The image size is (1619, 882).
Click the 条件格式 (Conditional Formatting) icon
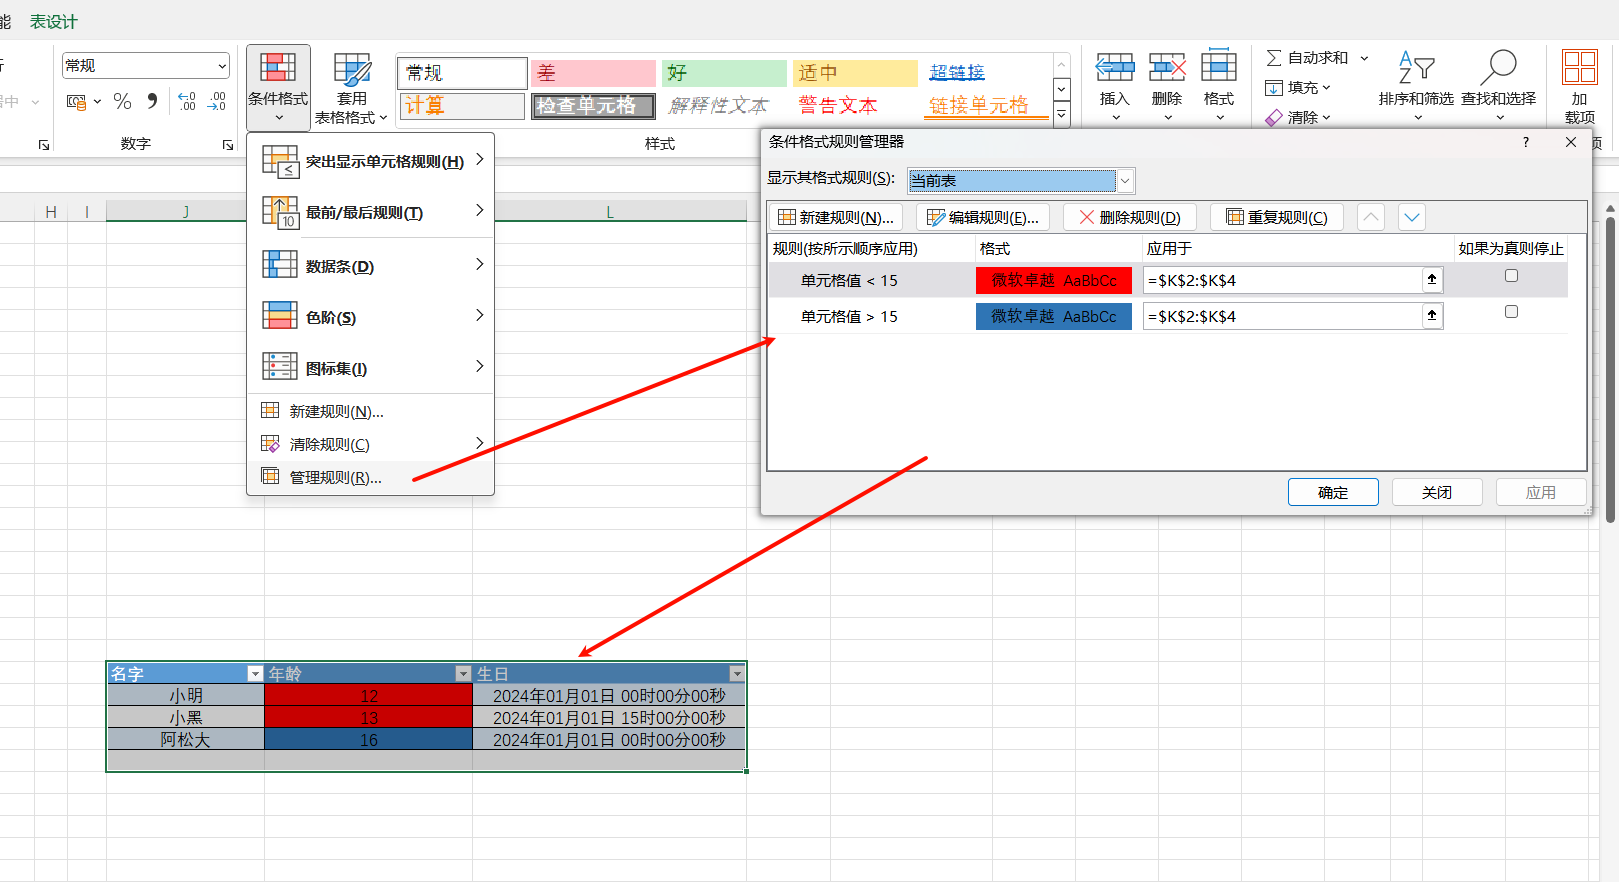point(278,69)
